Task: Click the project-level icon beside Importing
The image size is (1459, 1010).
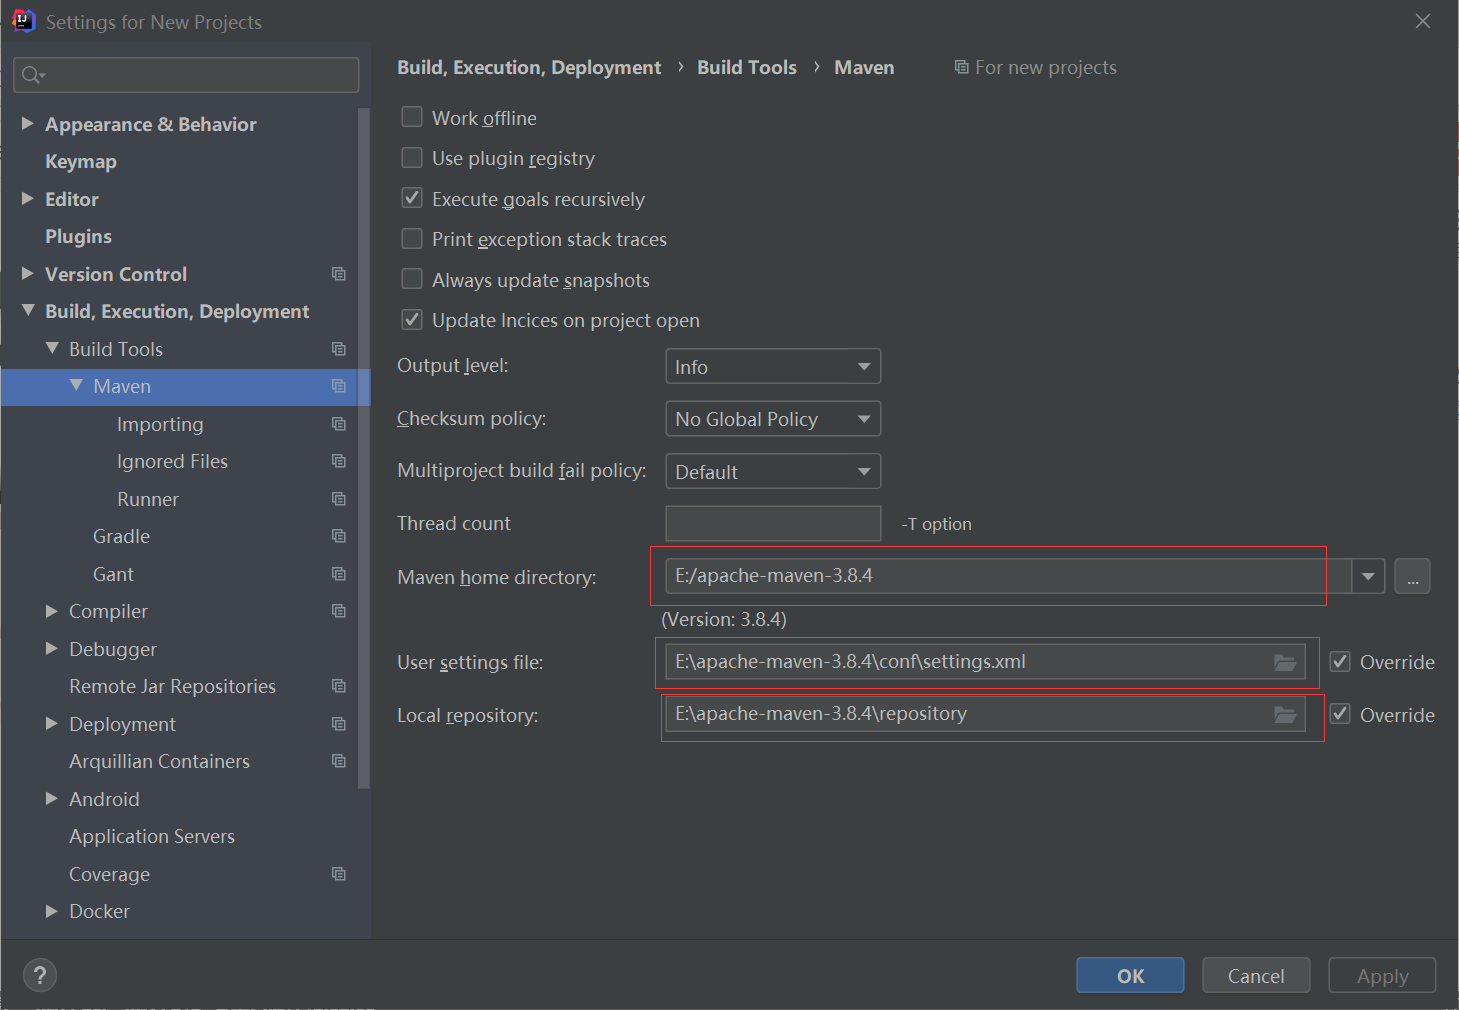Action: point(339,424)
